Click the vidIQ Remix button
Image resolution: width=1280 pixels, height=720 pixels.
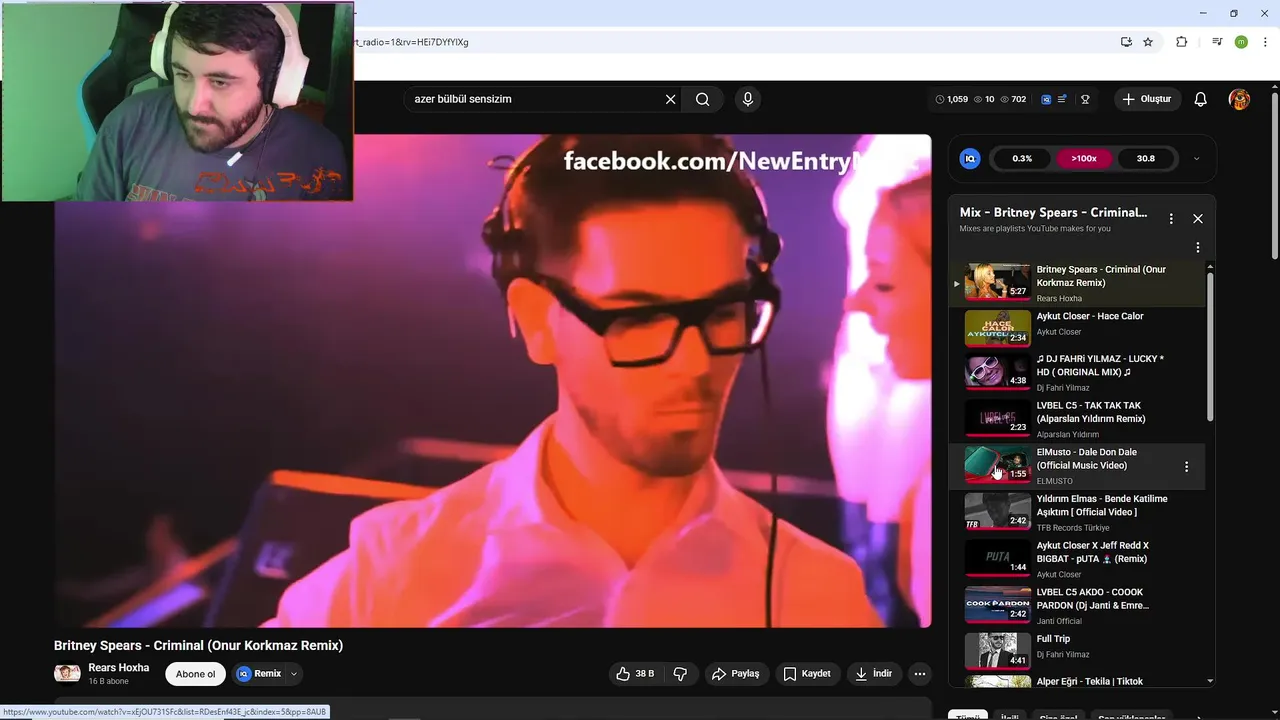[260, 674]
